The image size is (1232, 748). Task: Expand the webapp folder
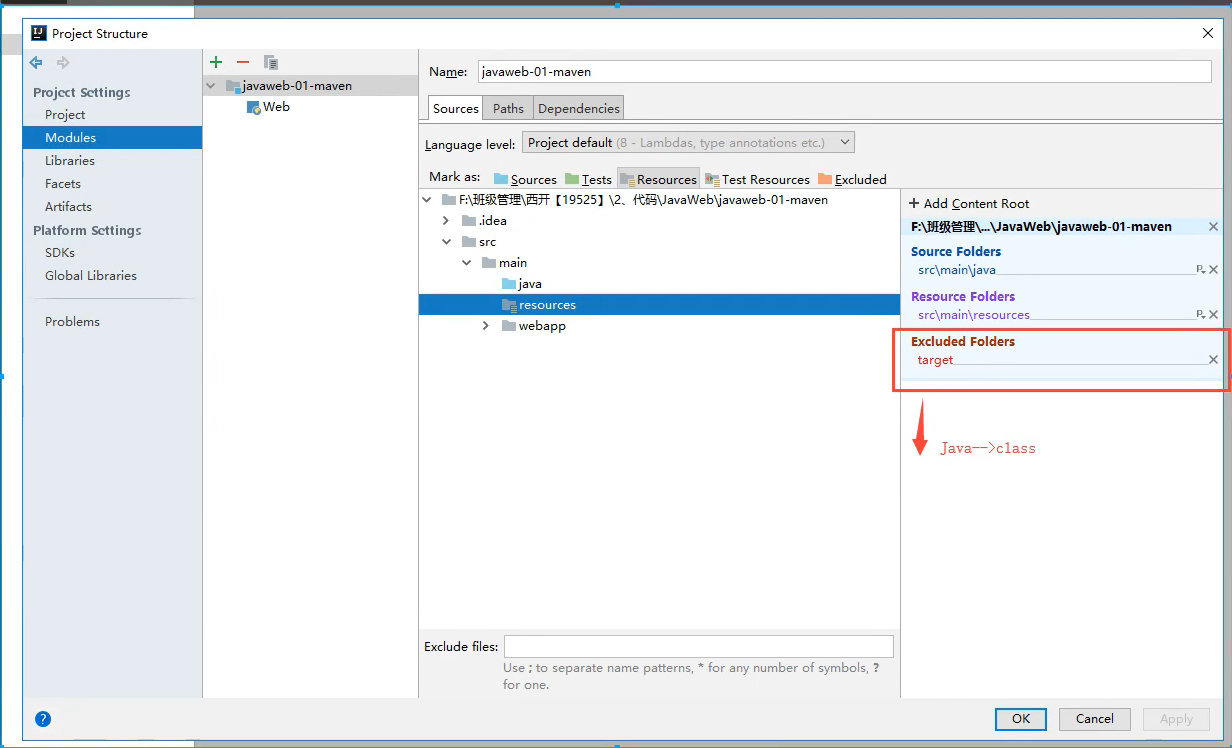coord(486,326)
